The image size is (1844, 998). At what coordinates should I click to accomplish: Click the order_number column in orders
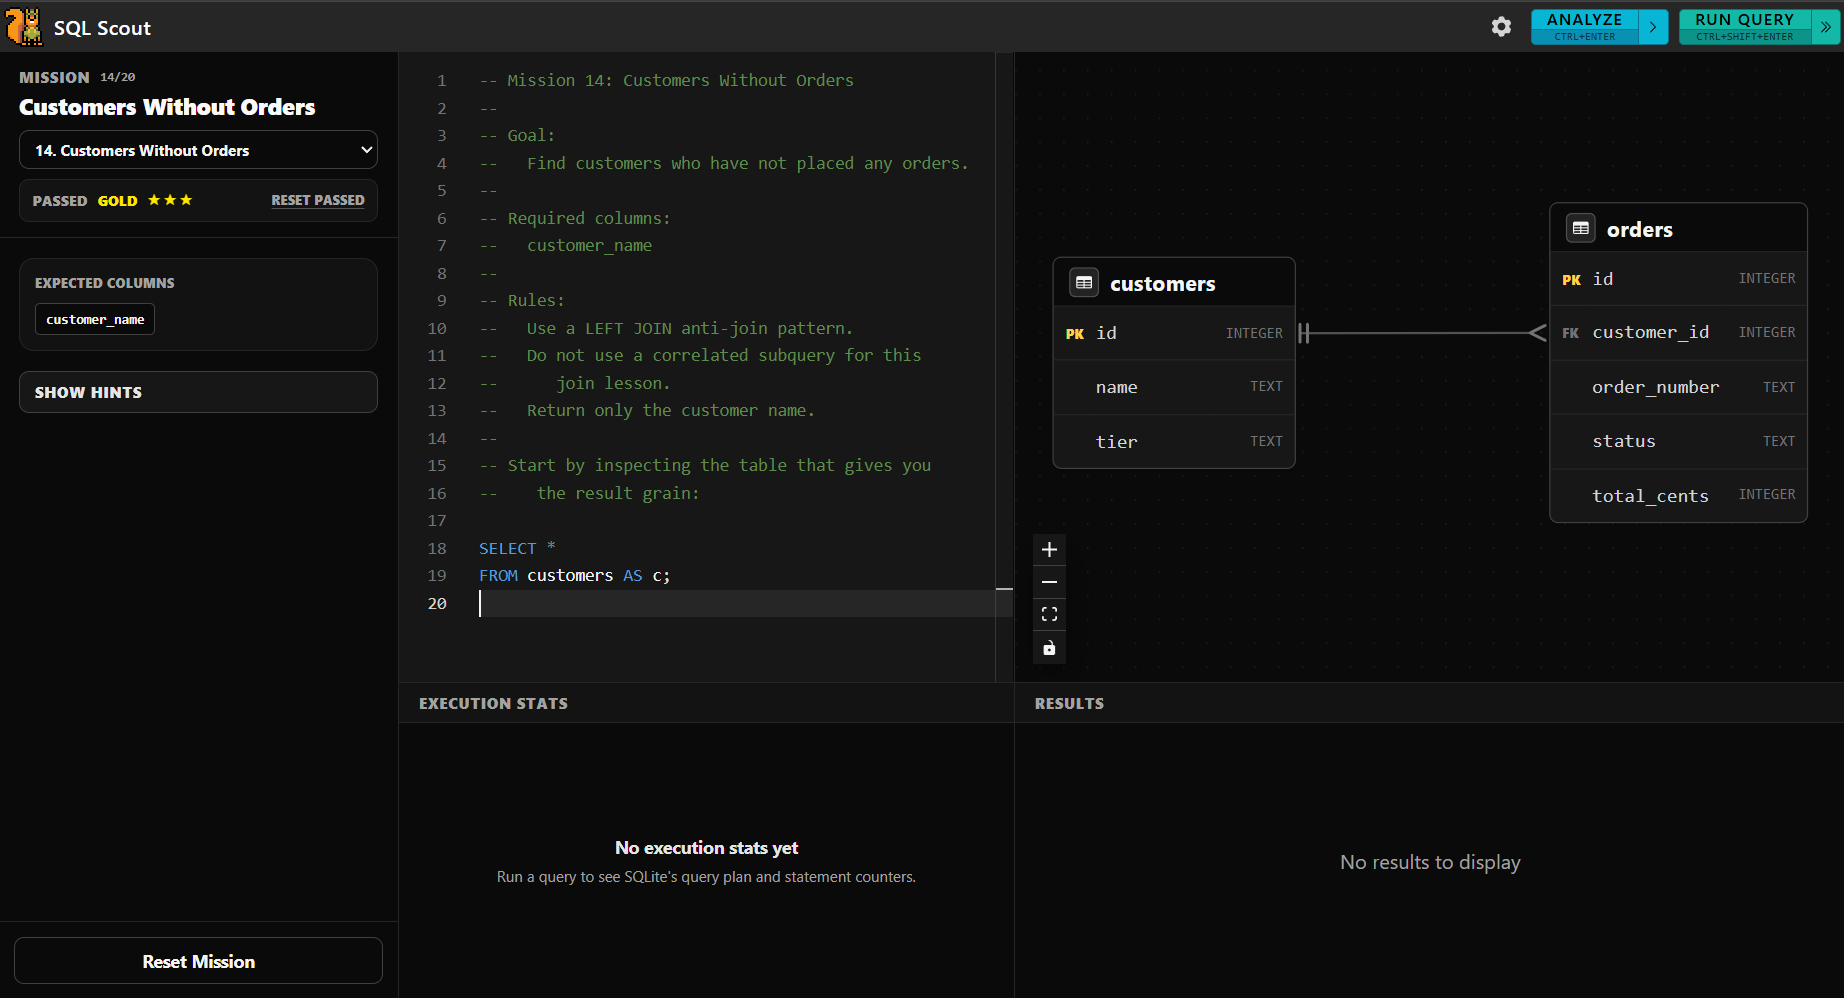point(1678,387)
